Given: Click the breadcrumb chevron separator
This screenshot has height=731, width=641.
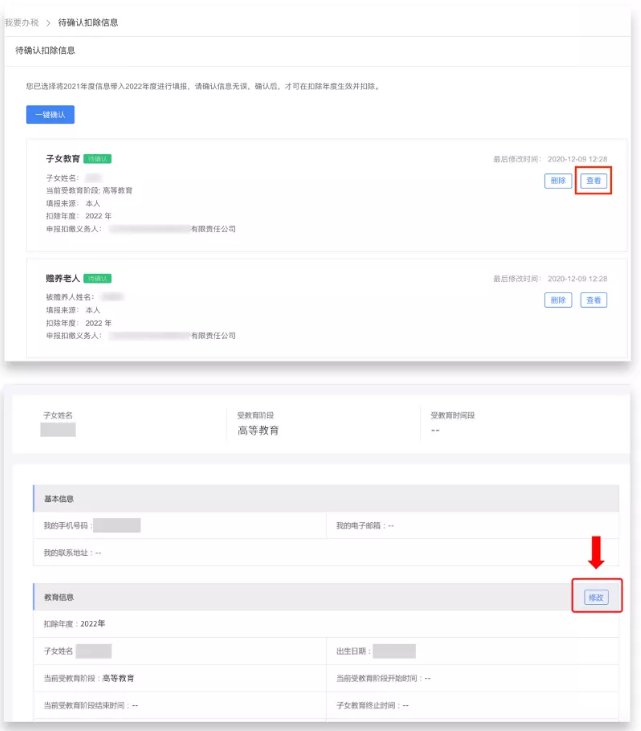Looking at the screenshot, I should coord(47,22).
